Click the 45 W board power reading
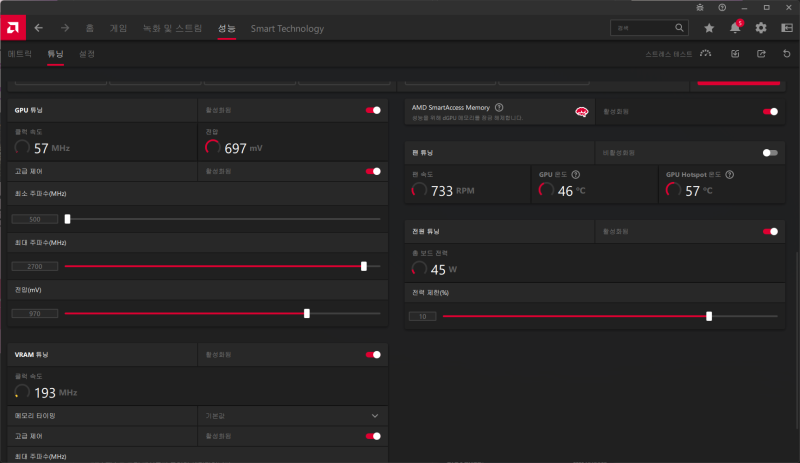Screen dimensions: 800x463 [x=444, y=270]
